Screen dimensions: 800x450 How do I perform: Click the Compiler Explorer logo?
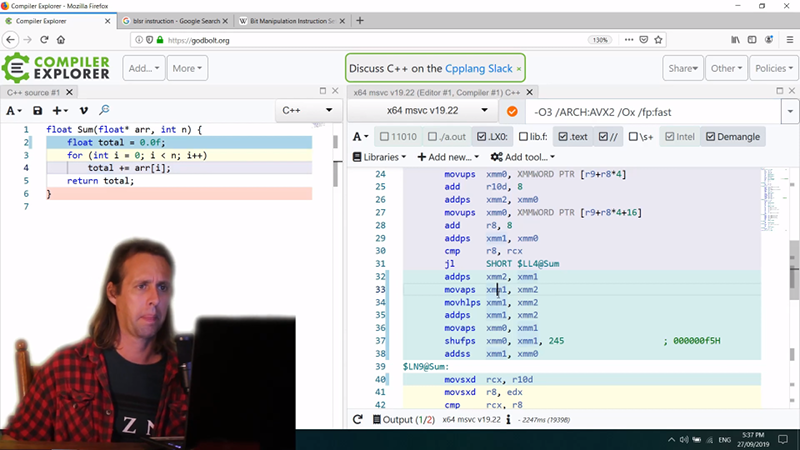(57, 68)
